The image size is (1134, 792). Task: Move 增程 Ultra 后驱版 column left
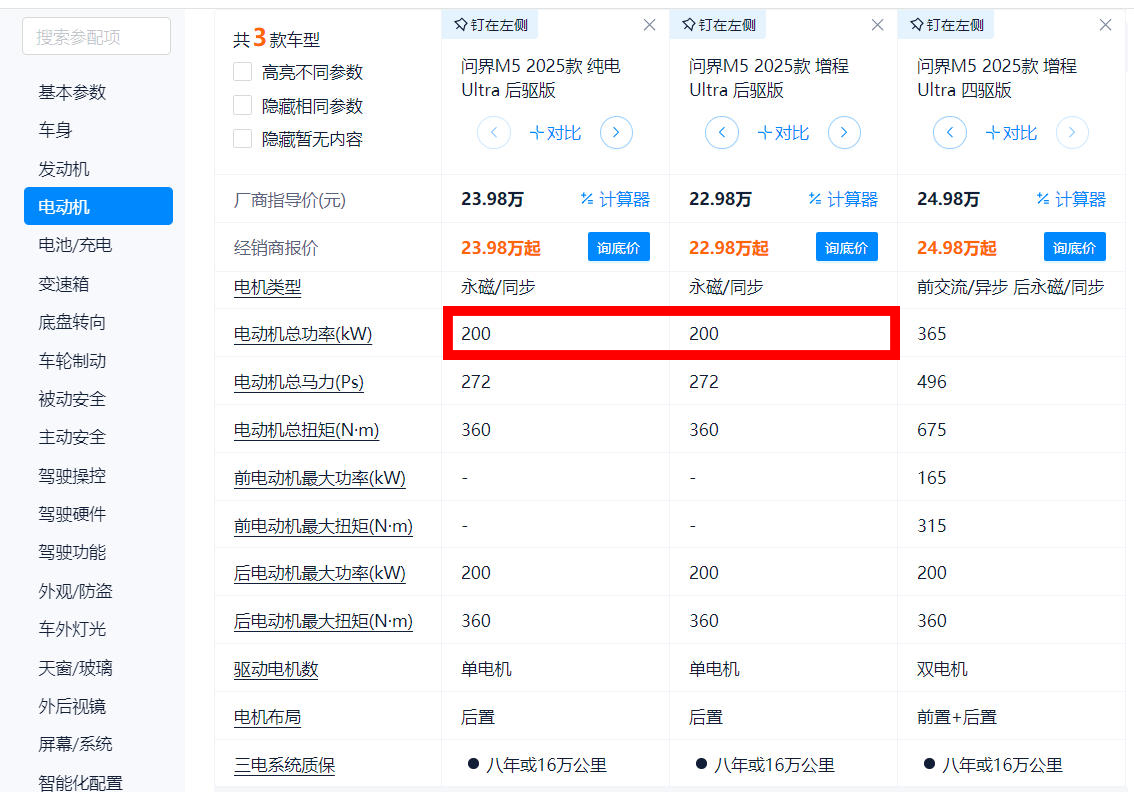point(722,132)
